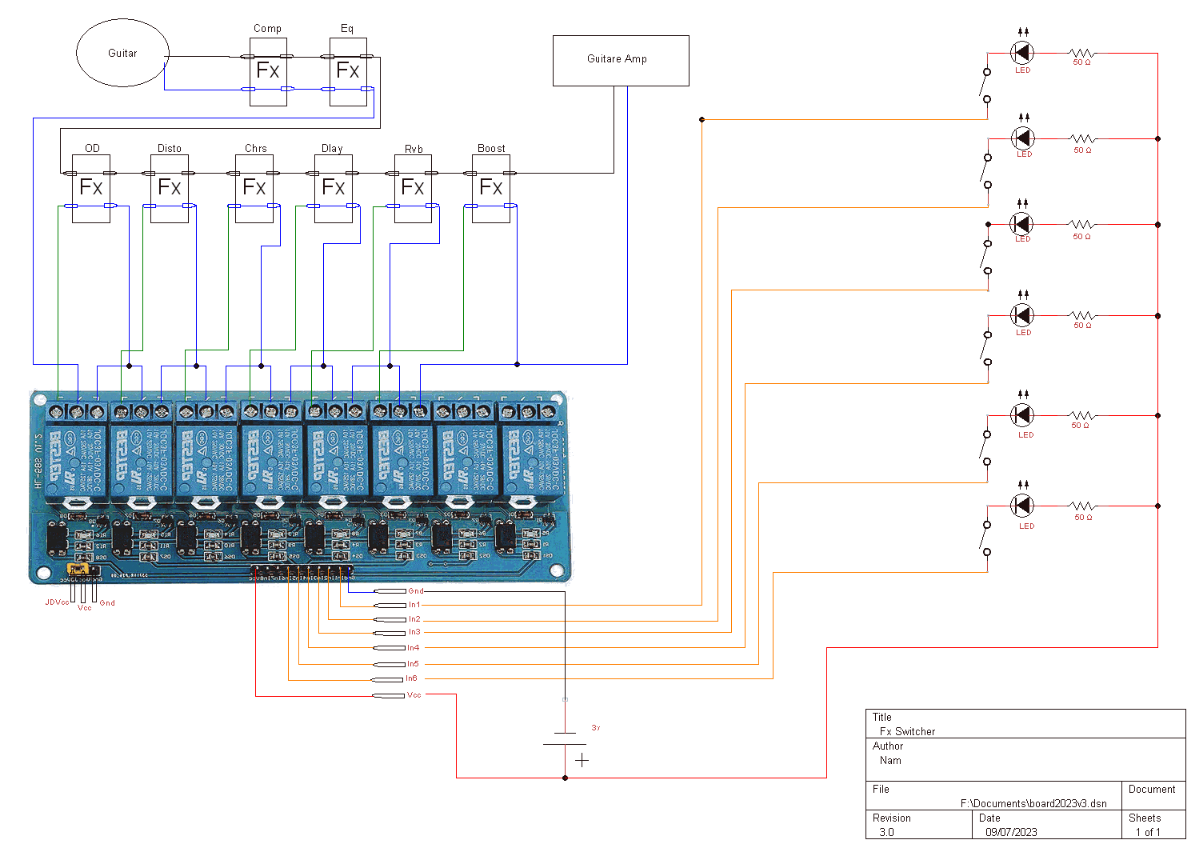This screenshot has height=848, width=1195.
Task: Pick the OD Fx block
Action: click(x=91, y=189)
